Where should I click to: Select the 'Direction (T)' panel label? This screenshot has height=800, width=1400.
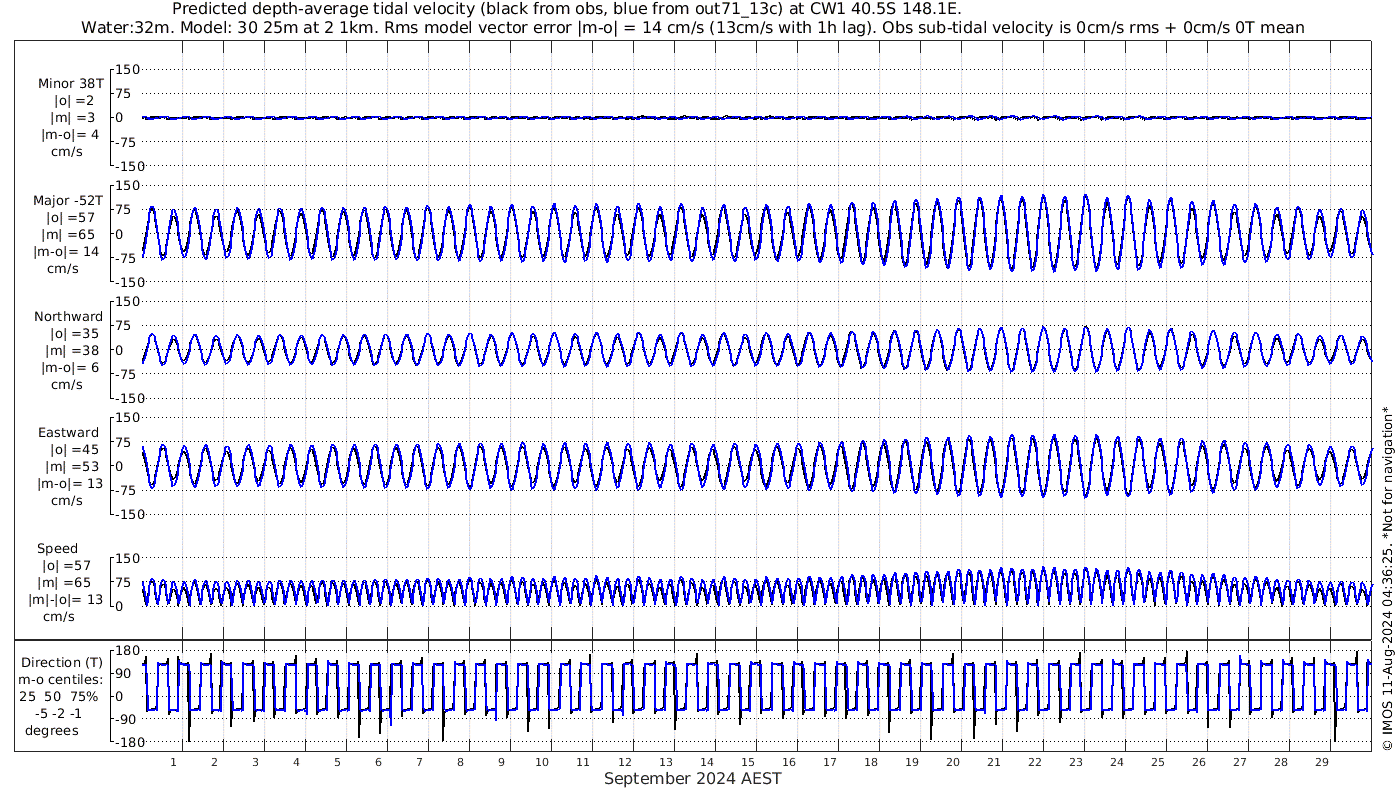click(62, 663)
